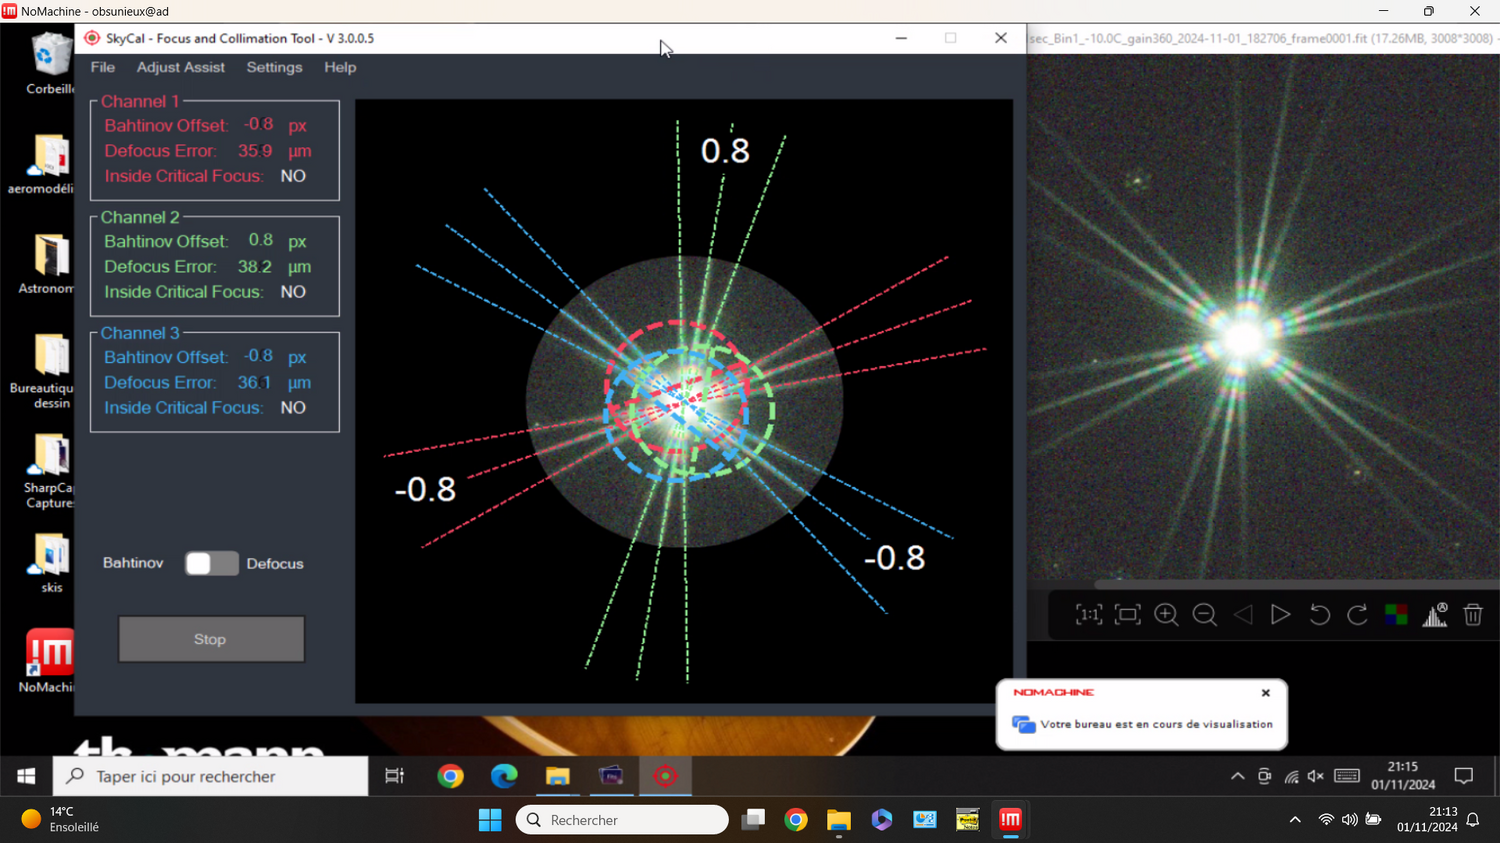Toggle the Bahtinov/Defocus switch

(x=212, y=563)
